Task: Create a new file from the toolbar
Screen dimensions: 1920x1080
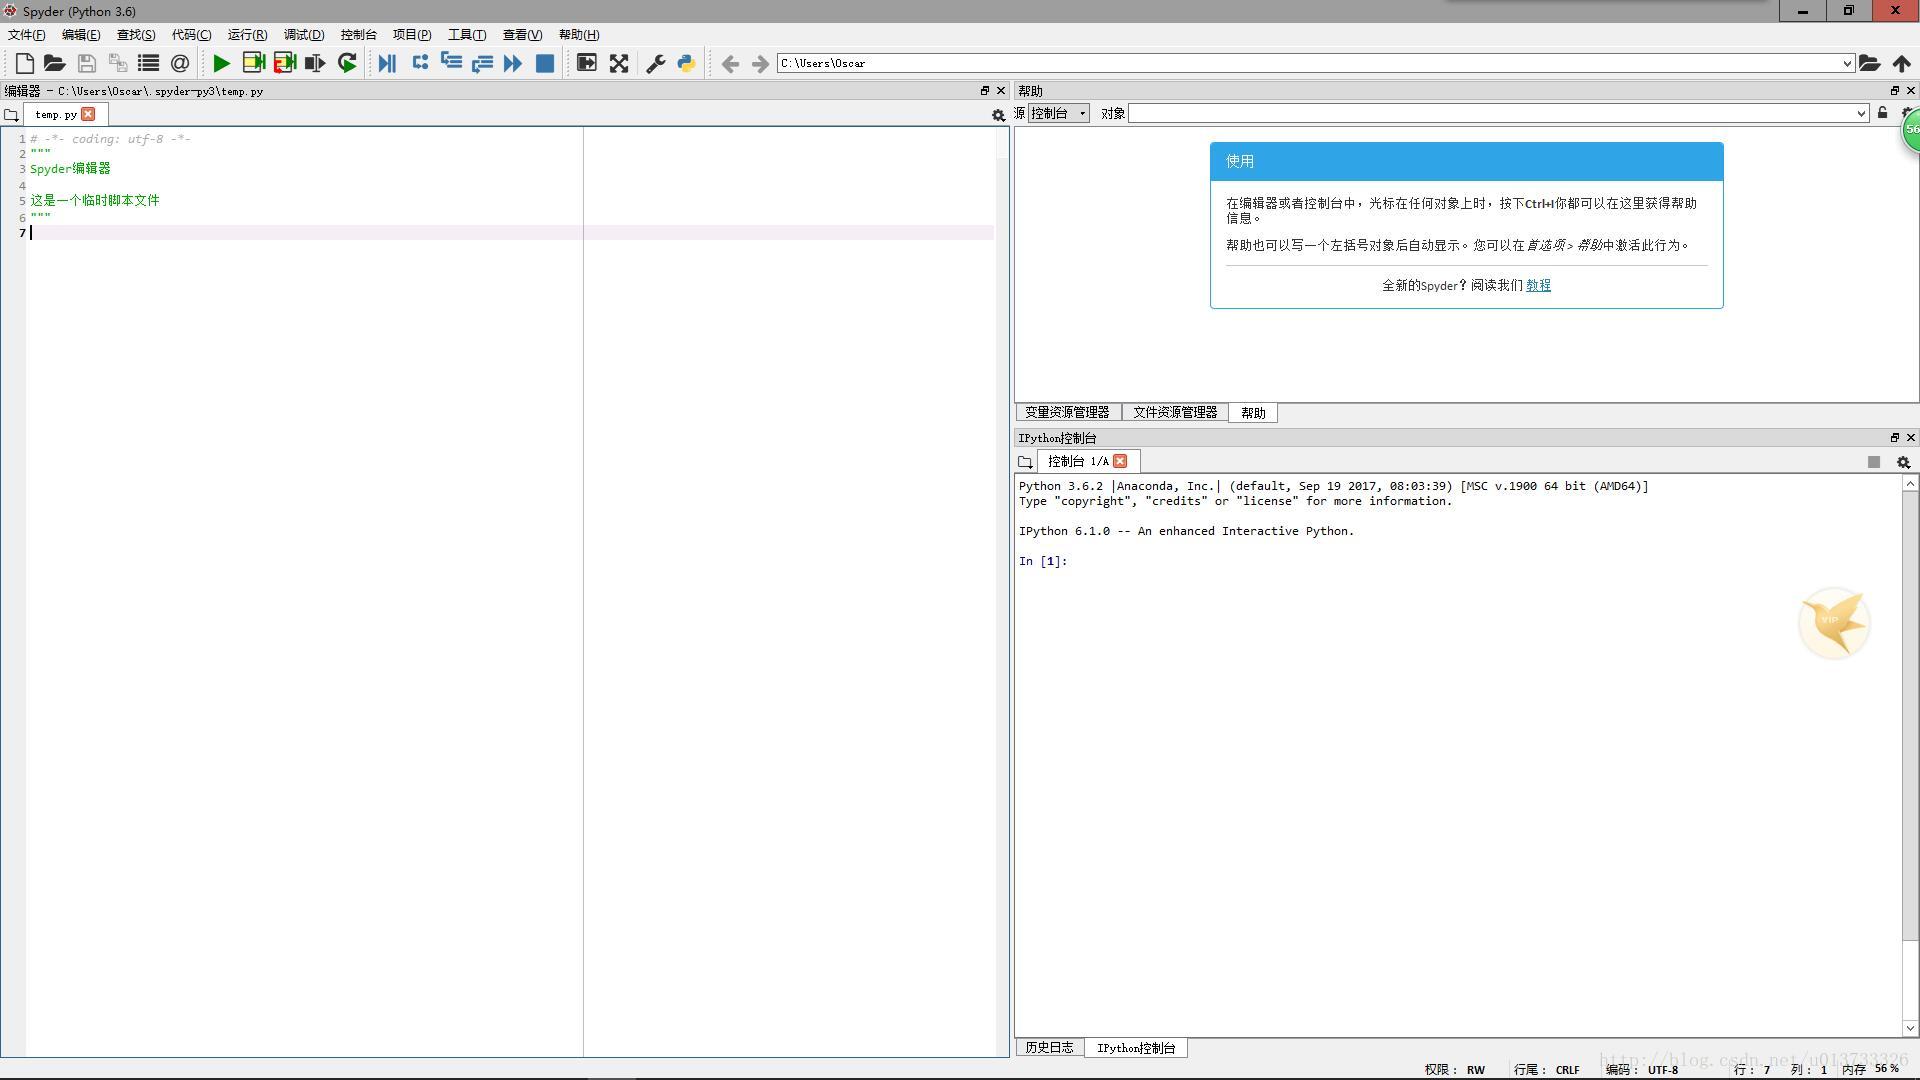Action: [25, 63]
